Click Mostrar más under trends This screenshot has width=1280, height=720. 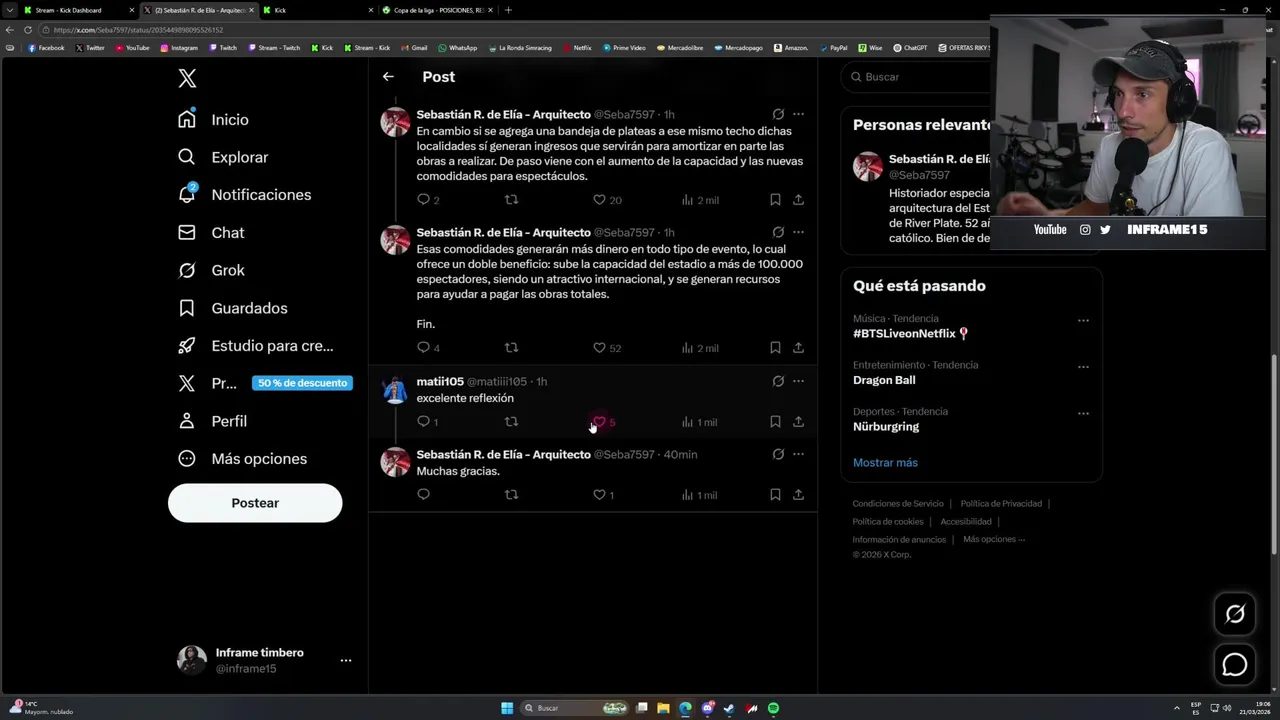[x=885, y=463]
